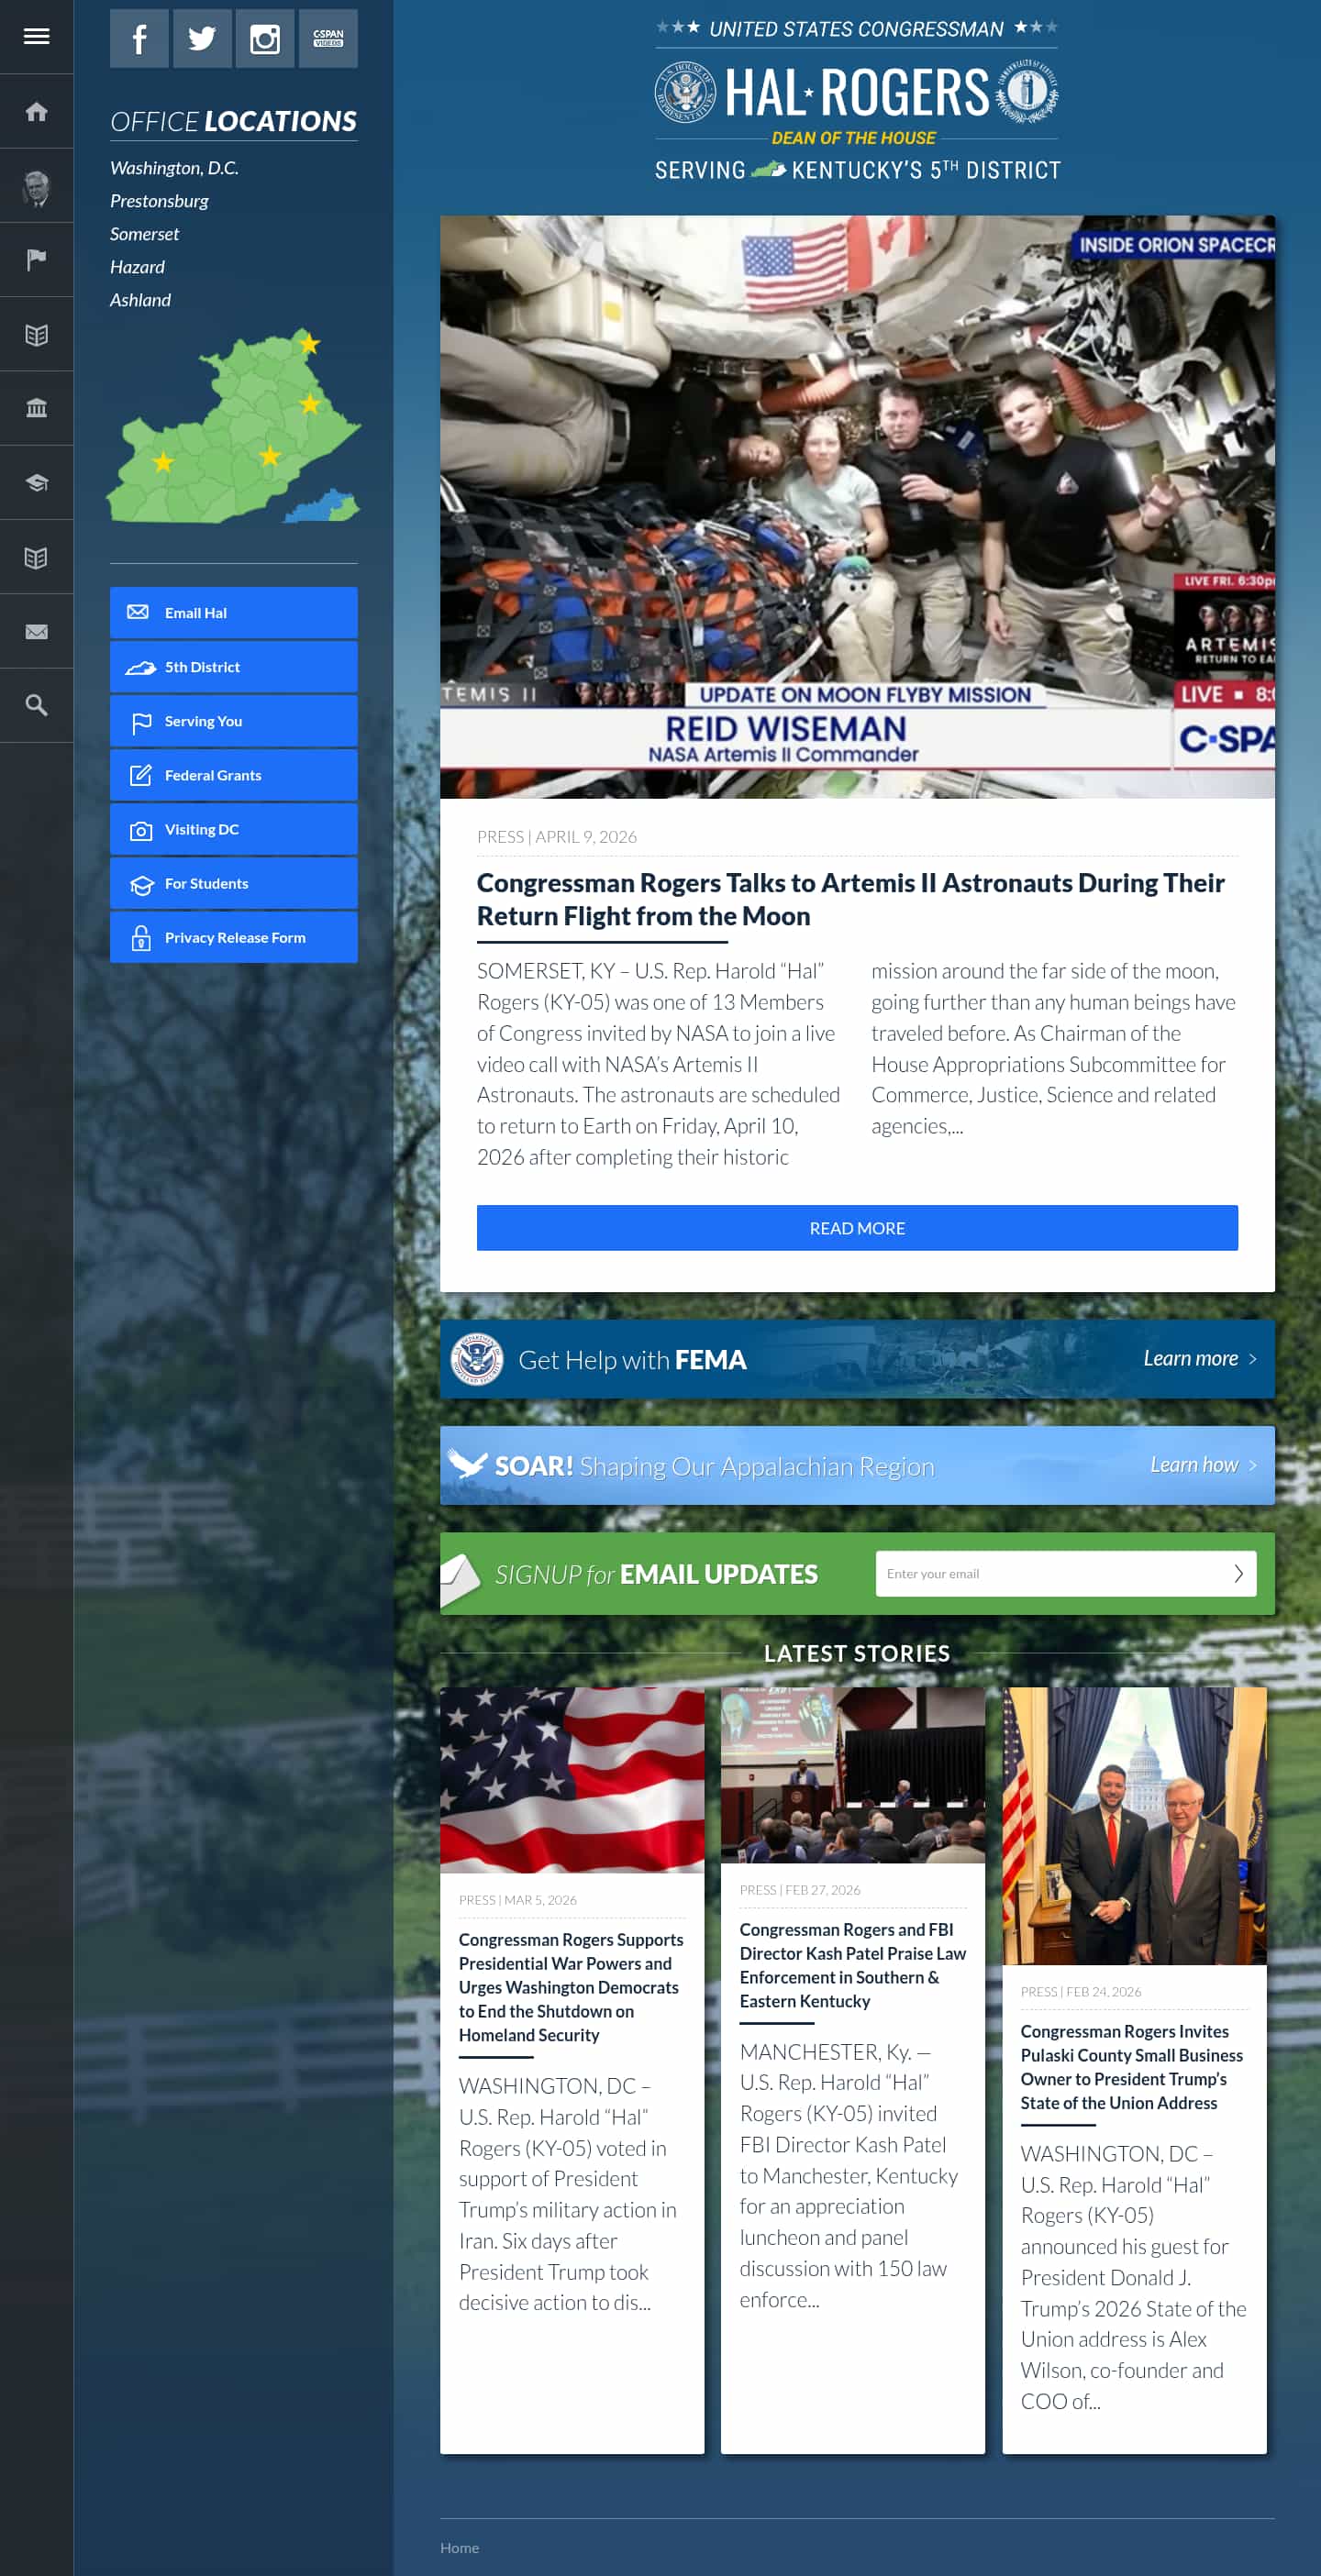
Task: Open the Artemis II astronauts video thumbnail
Action: tap(857, 507)
